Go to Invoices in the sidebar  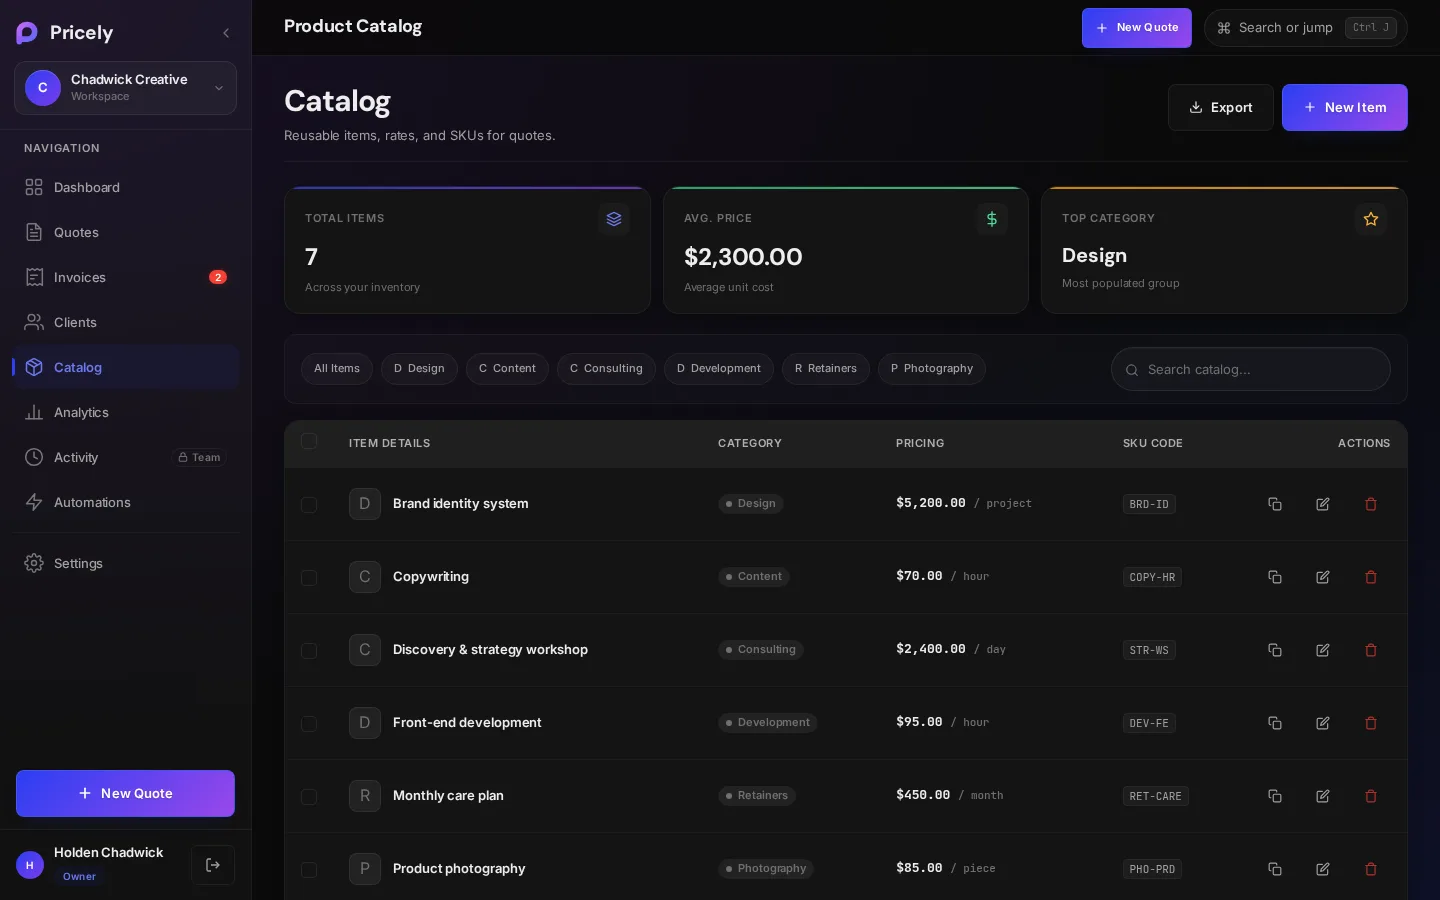click(126, 277)
